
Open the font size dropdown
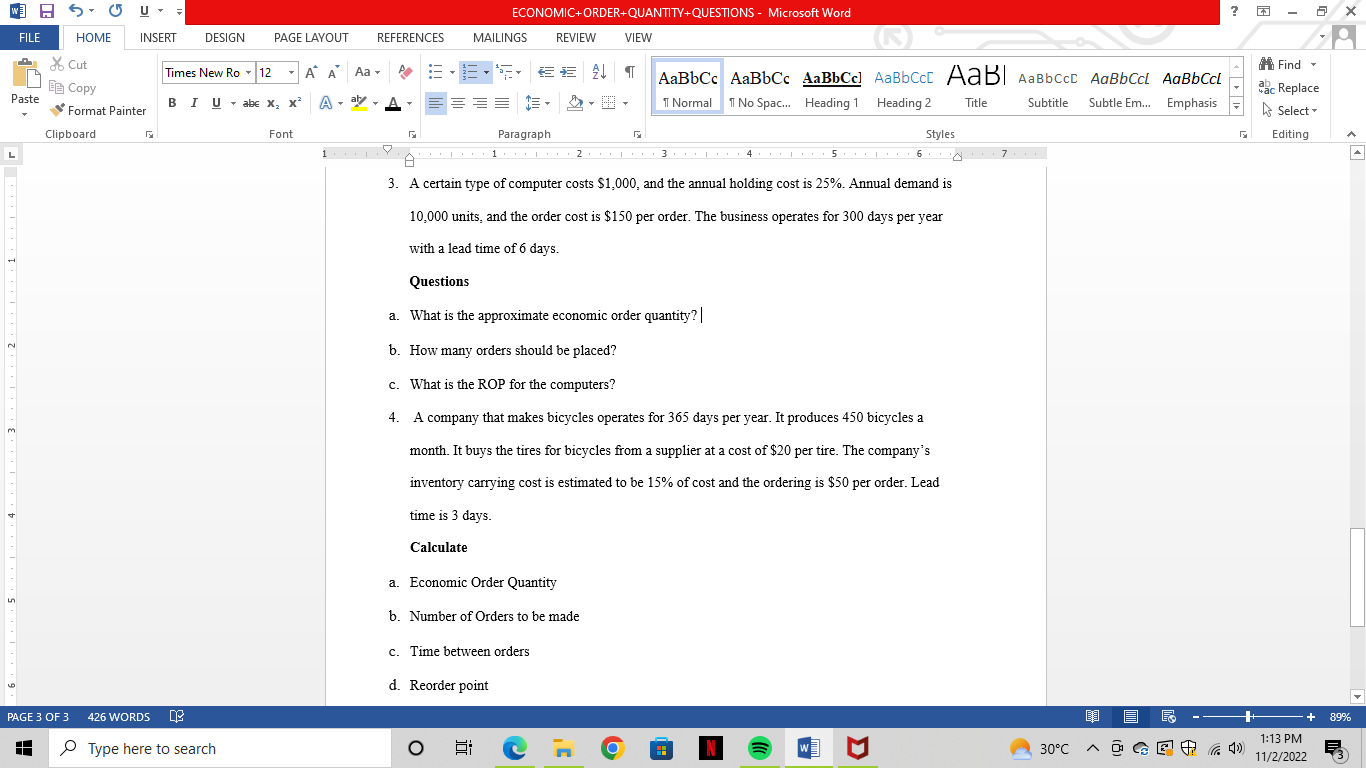tap(292, 71)
